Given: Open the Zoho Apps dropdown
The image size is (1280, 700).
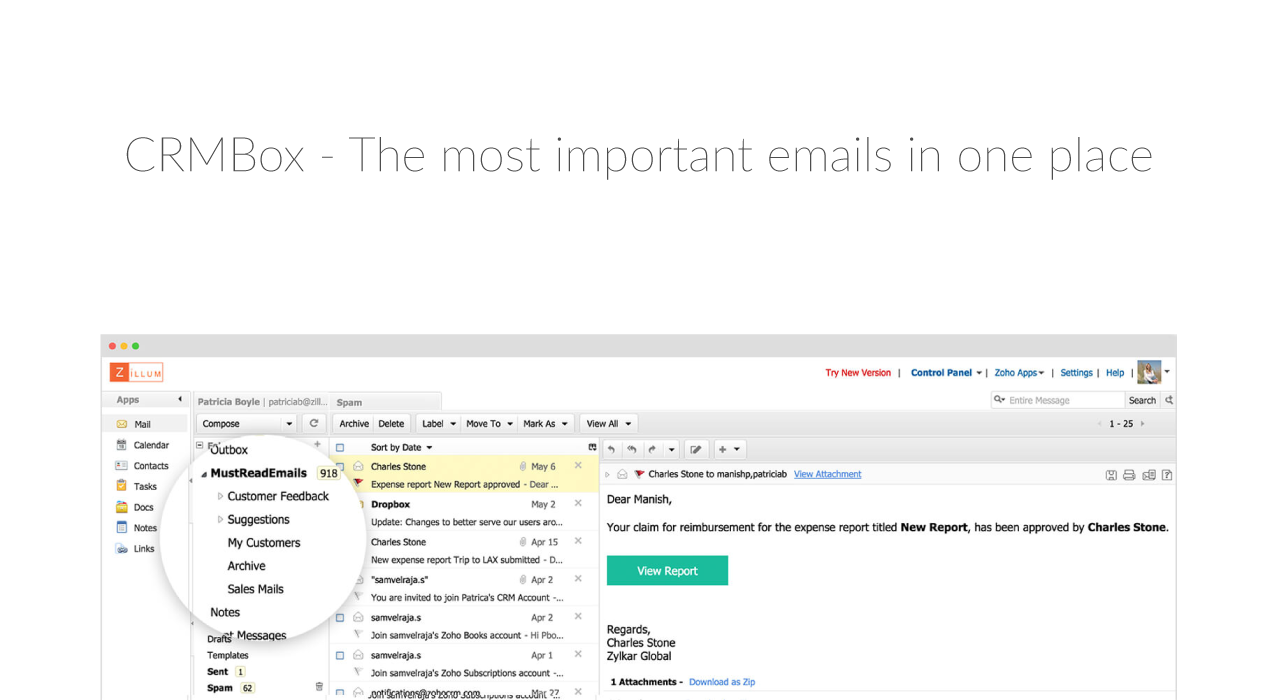Looking at the screenshot, I should coord(1019,373).
